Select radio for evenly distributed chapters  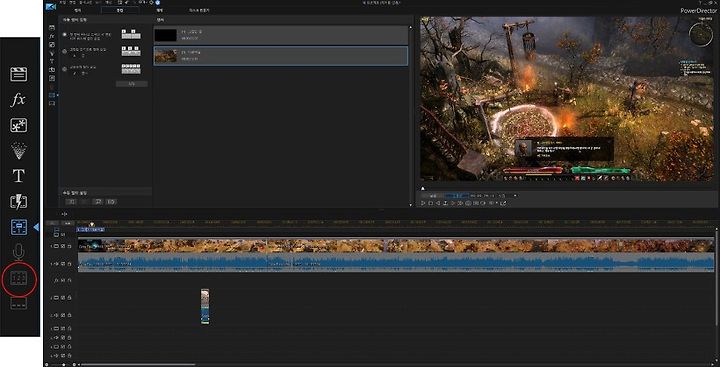click(x=64, y=68)
